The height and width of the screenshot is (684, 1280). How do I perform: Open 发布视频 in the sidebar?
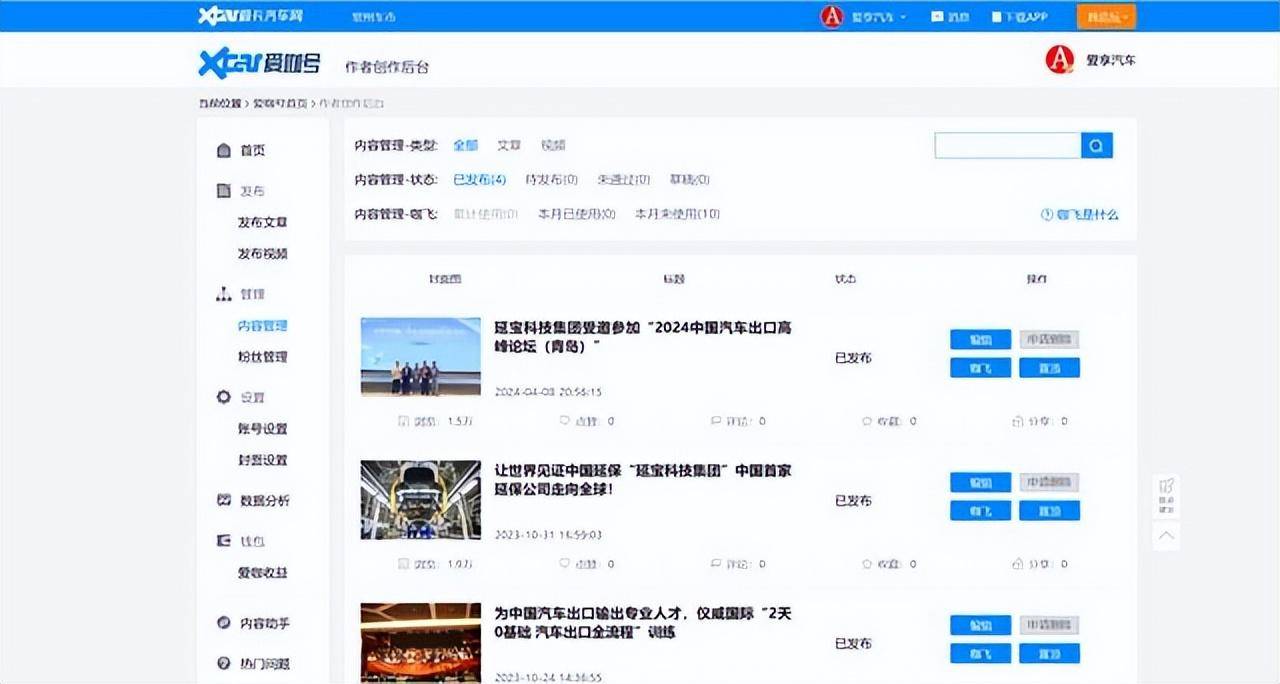262,254
